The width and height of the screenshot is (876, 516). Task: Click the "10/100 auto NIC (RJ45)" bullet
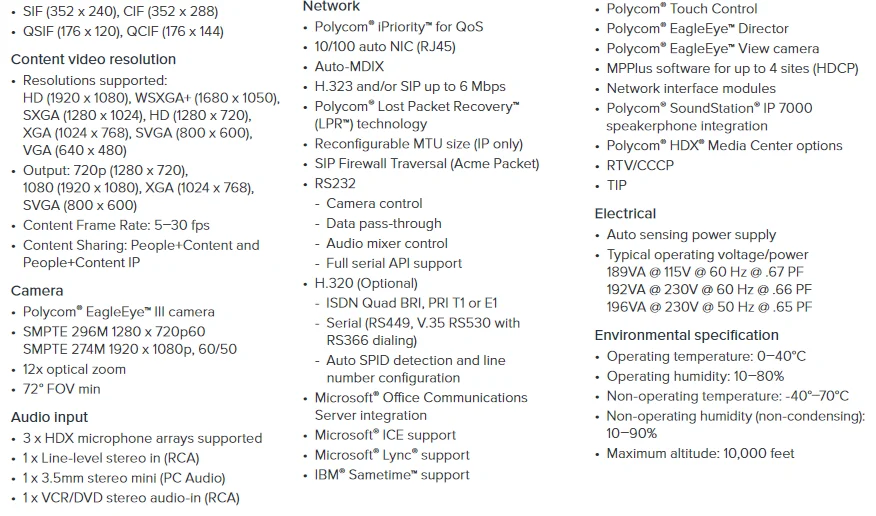380,46
